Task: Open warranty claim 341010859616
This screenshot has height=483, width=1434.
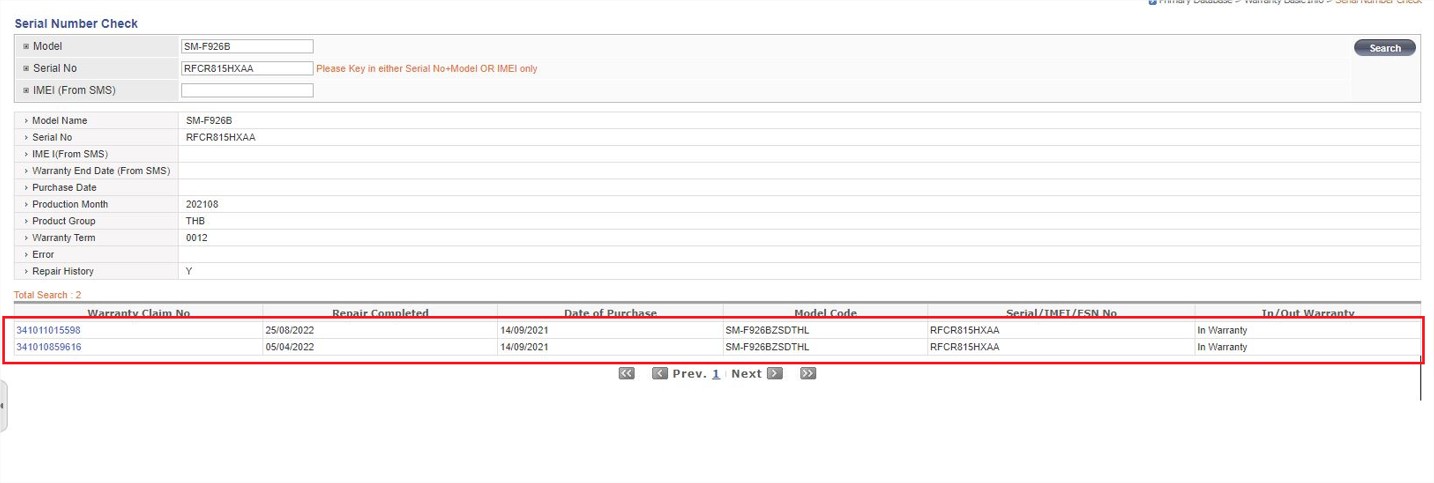Action: pos(48,347)
